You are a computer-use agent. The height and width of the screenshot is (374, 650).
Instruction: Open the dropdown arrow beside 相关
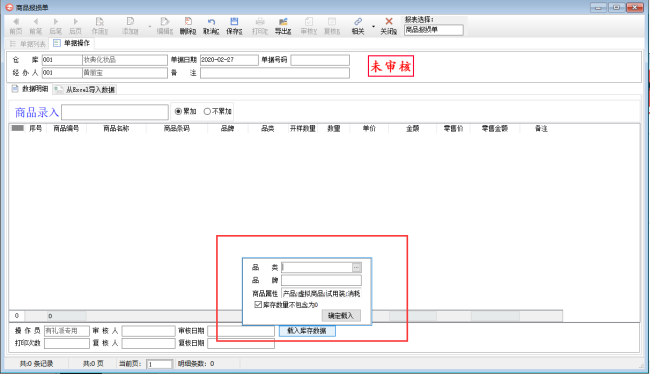pos(373,27)
